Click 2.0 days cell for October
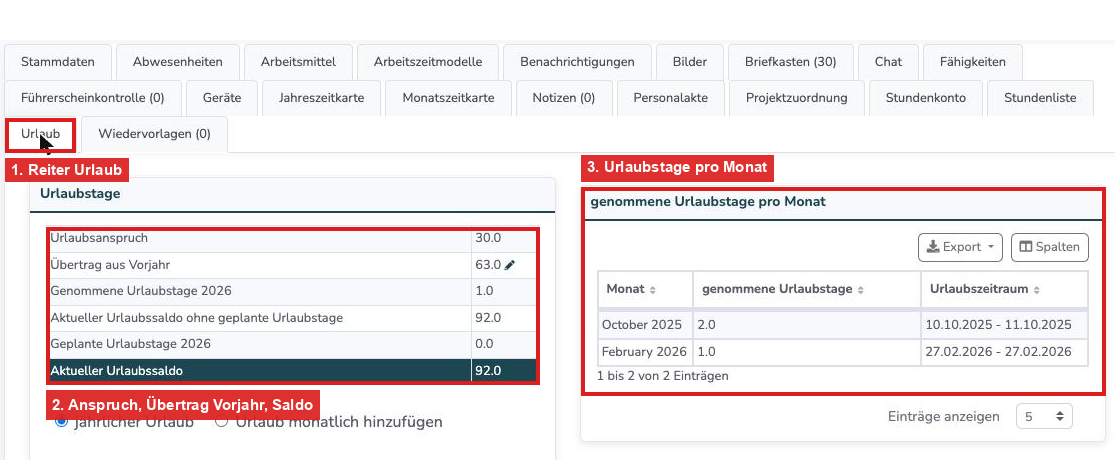The height and width of the screenshot is (460, 1115). pyautogui.click(x=806, y=325)
